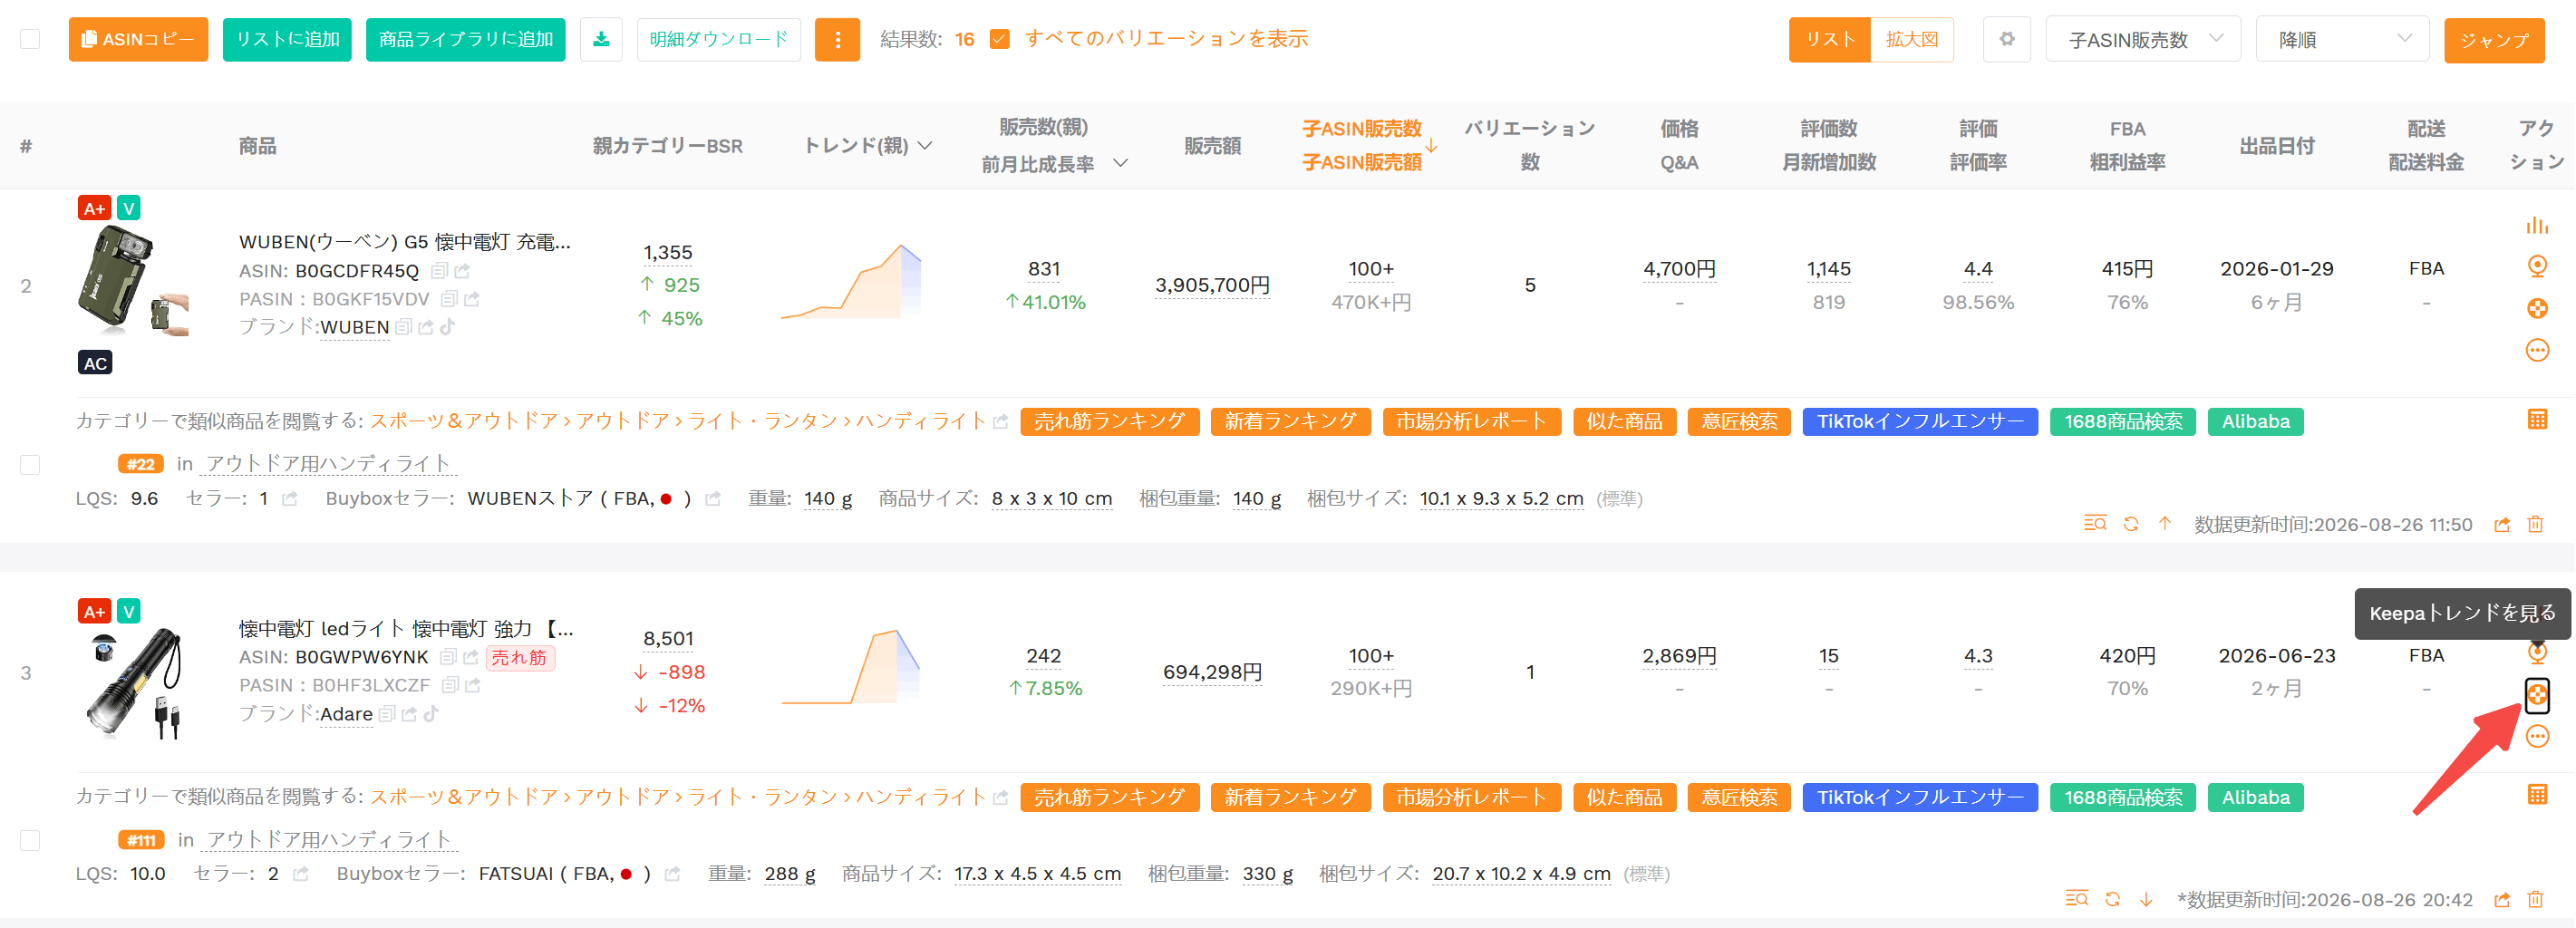The height and width of the screenshot is (928, 2576).
Task: Open the TikTok icon next to brand WUBEN
Action: coord(447,327)
